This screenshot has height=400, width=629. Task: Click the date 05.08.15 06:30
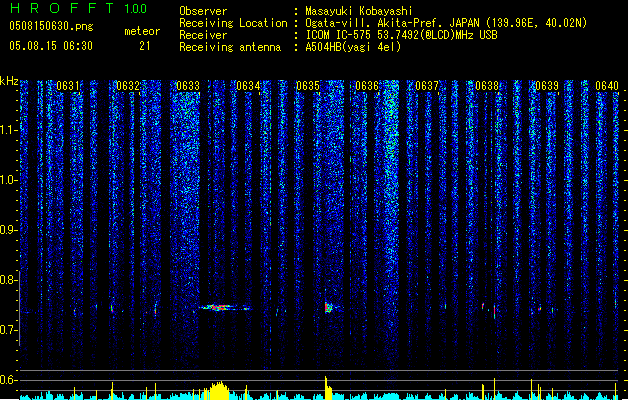51,46
